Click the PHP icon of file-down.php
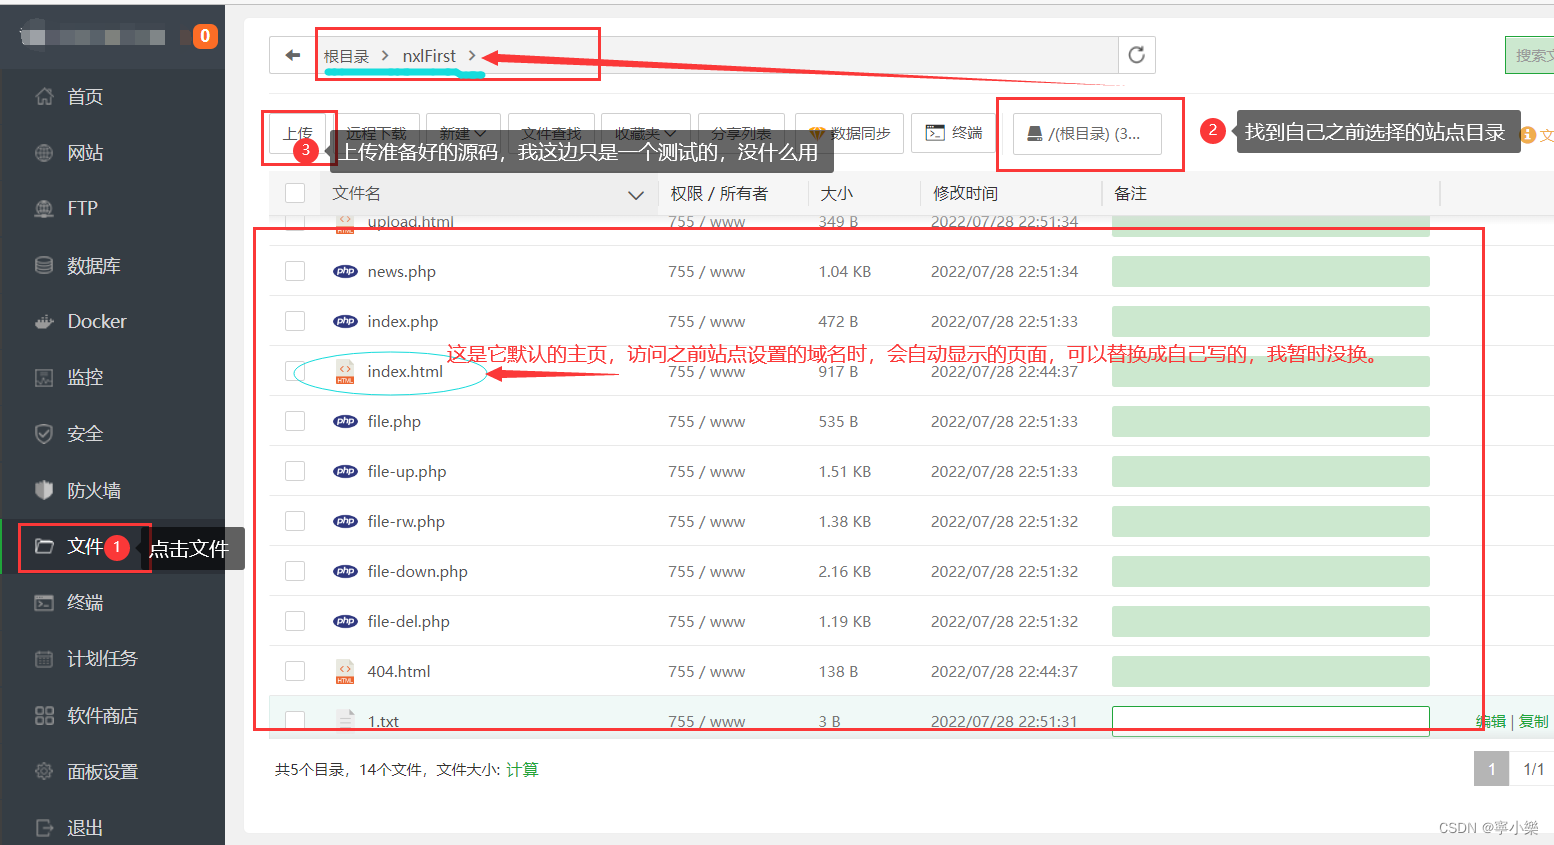 [345, 571]
